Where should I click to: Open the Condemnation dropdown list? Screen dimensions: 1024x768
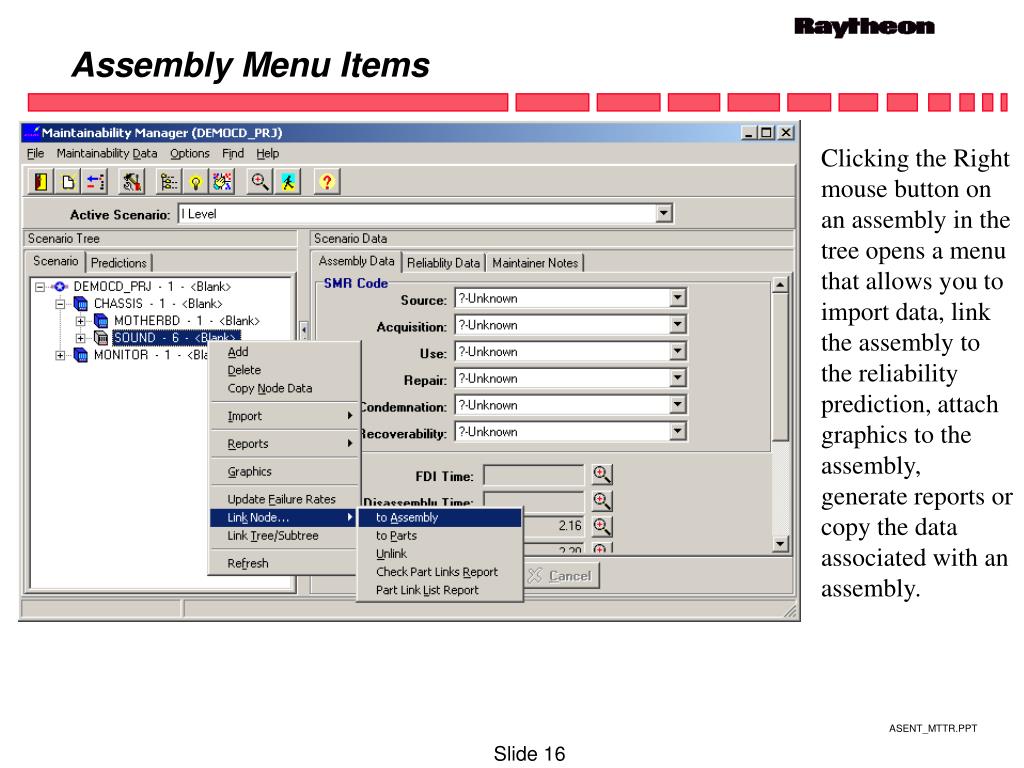(x=678, y=405)
